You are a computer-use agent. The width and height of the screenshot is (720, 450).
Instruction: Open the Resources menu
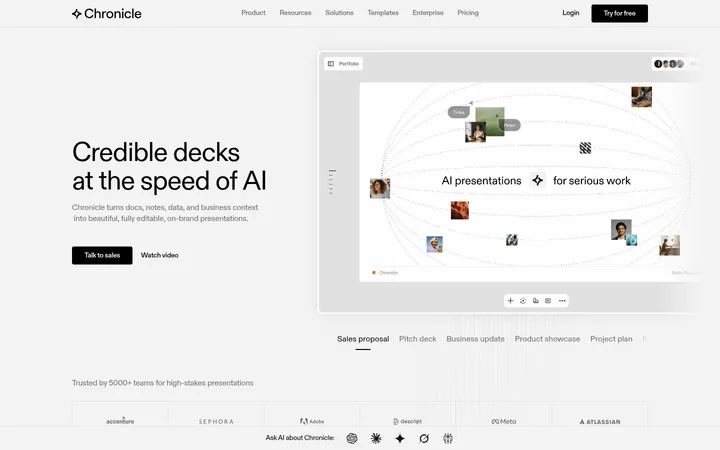coord(295,13)
